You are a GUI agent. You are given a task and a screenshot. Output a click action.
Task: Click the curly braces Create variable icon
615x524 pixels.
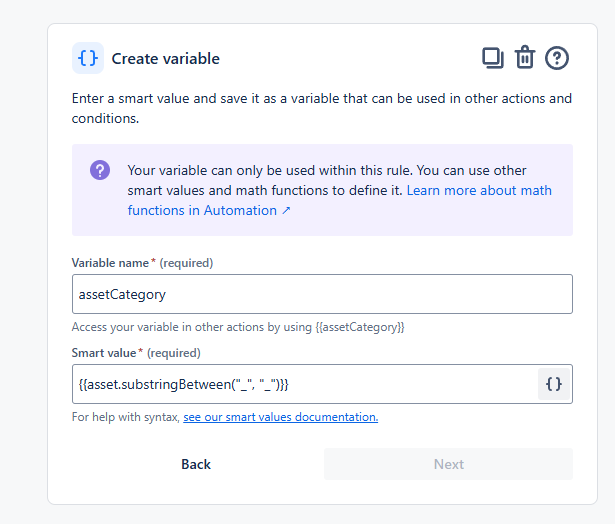click(x=88, y=58)
